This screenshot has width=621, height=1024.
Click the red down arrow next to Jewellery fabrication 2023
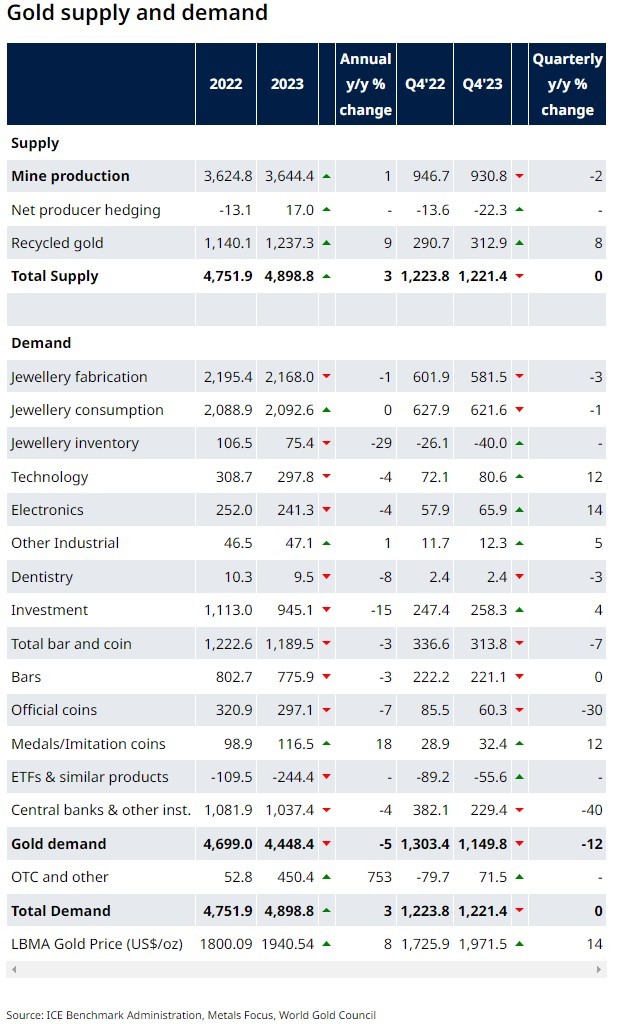click(326, 376)
